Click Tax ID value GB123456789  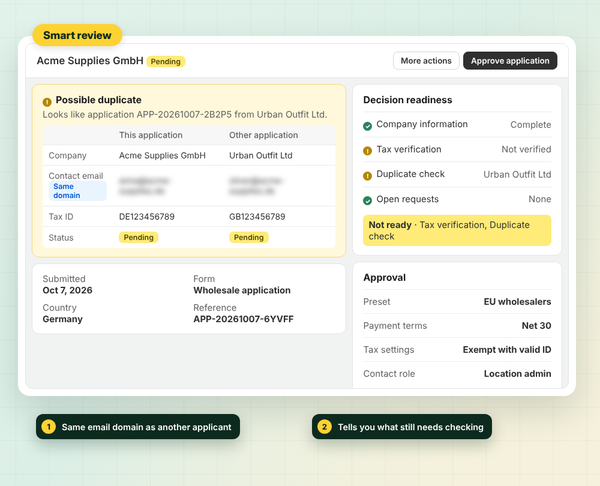pyautogui.click(x=257, y=217)
